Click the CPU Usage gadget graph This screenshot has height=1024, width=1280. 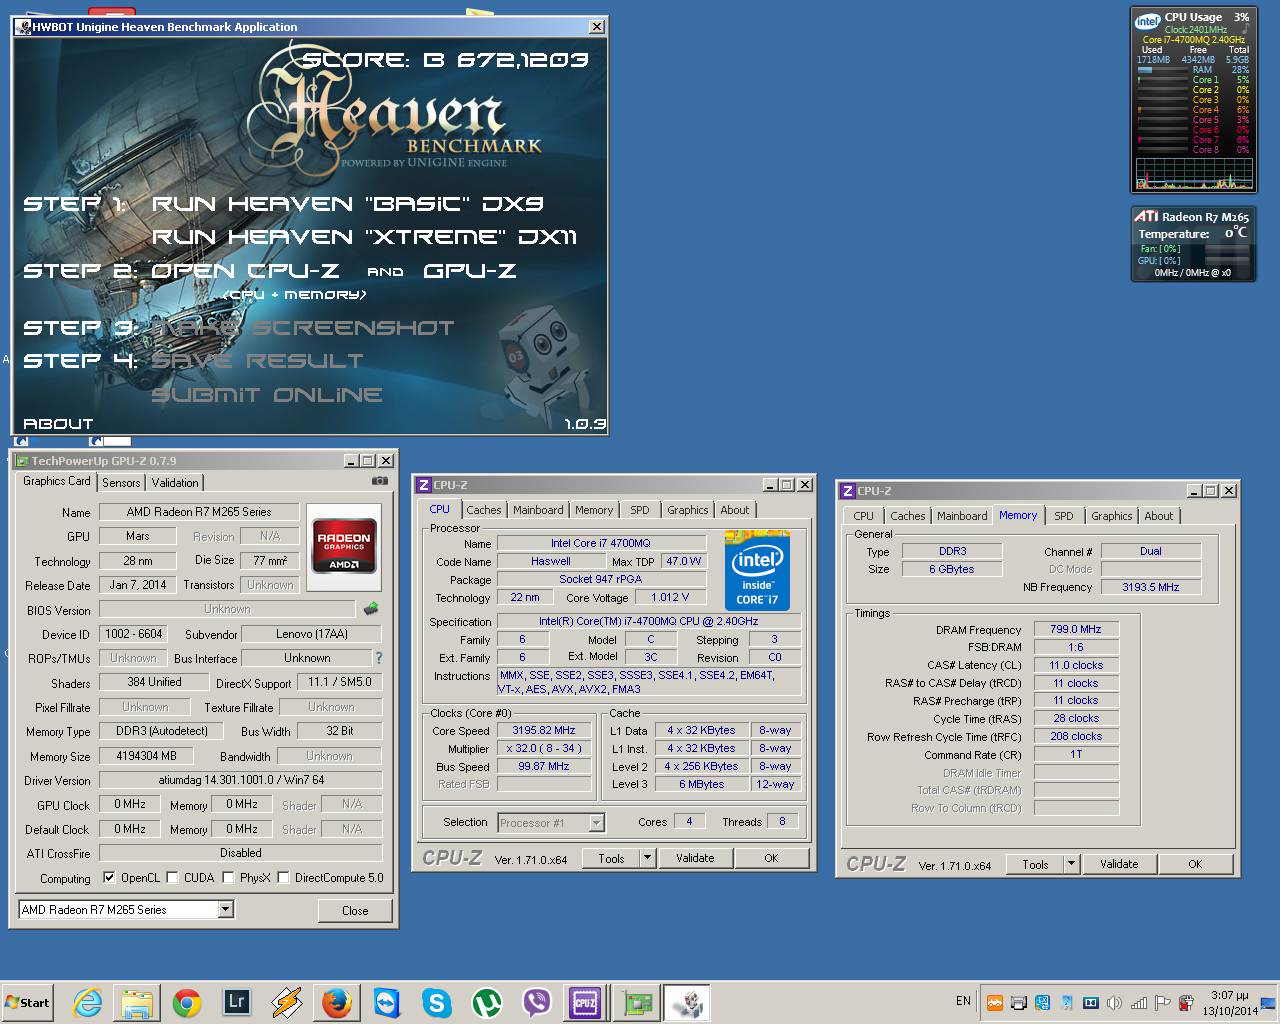point(1193,174)
